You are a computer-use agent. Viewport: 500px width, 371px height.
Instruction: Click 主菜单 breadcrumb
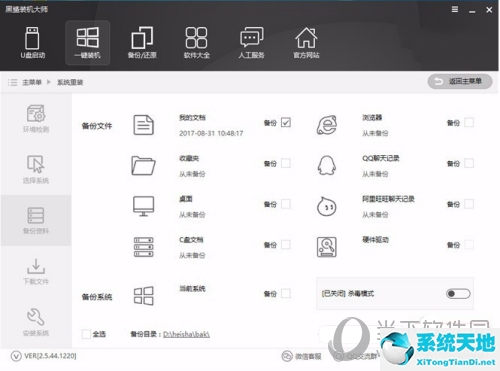click(32, 82)
